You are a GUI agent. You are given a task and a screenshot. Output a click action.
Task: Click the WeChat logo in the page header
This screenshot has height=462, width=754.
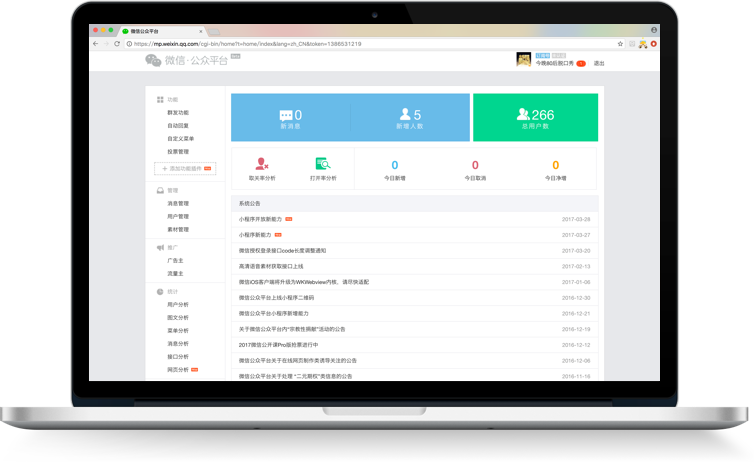pos(153,60)
